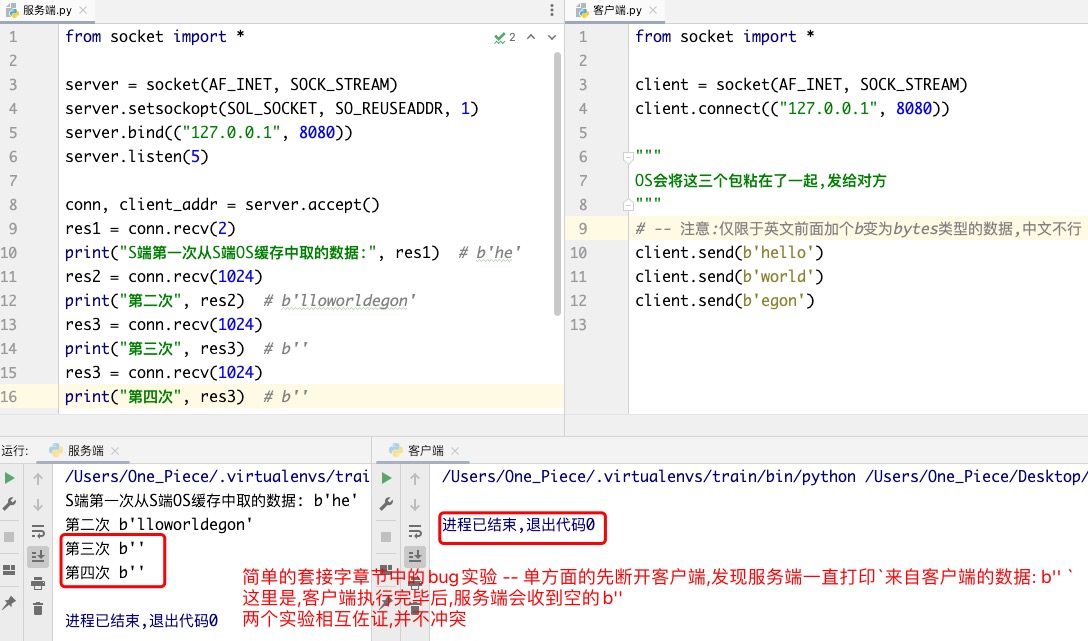Rerun the 服务端 script with green arrow
1088x641 pixels.
coord(10,479)
